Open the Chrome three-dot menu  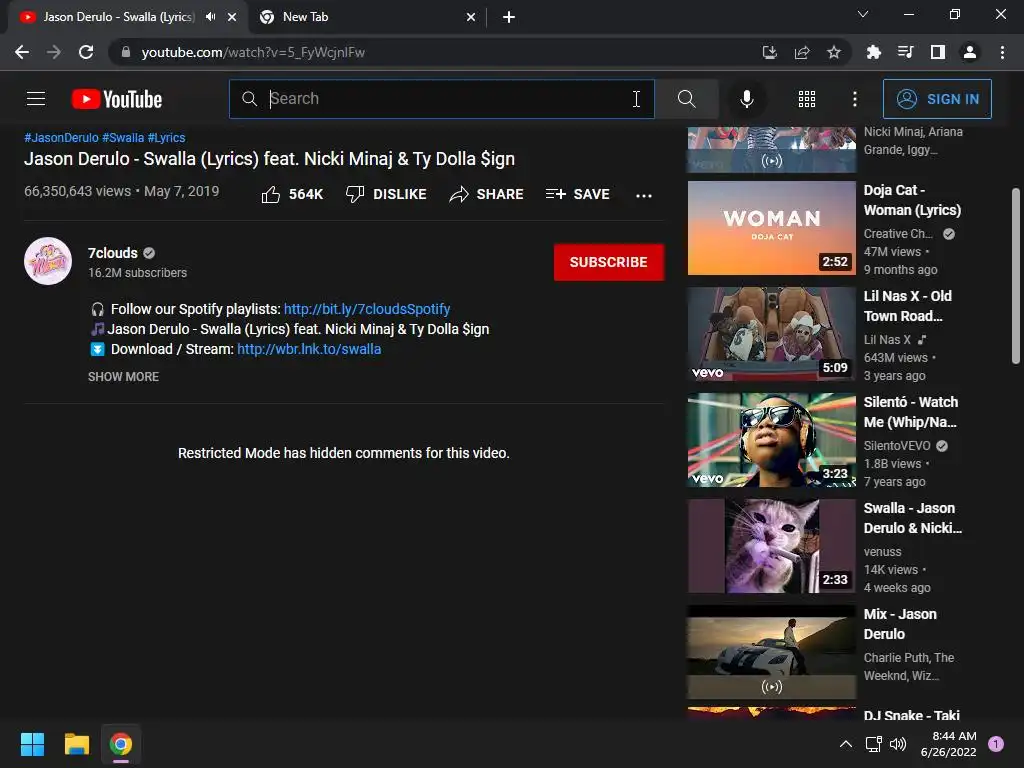coord(1002,52)
